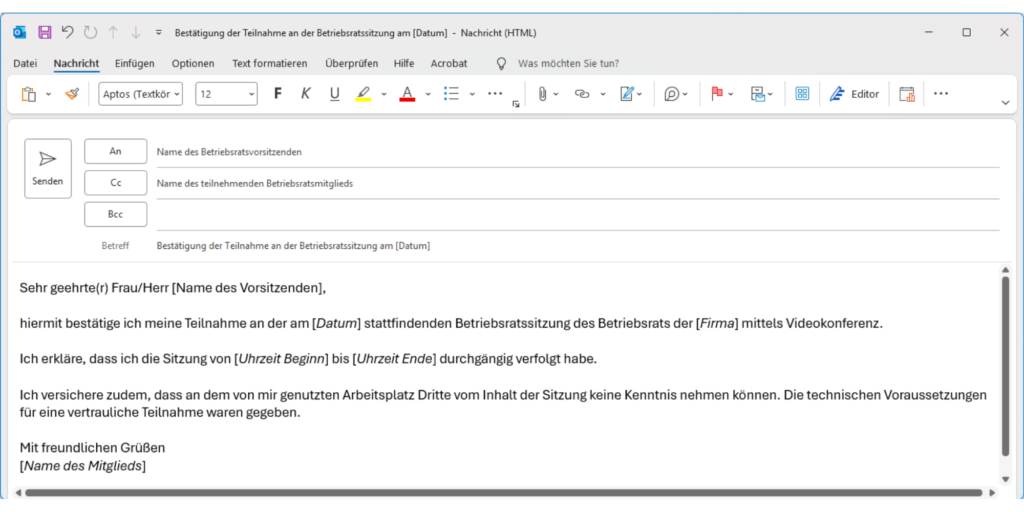Click the Outlook app icon in title bar
Viewport: 1024px width, 512px height.
pos(20,32)
